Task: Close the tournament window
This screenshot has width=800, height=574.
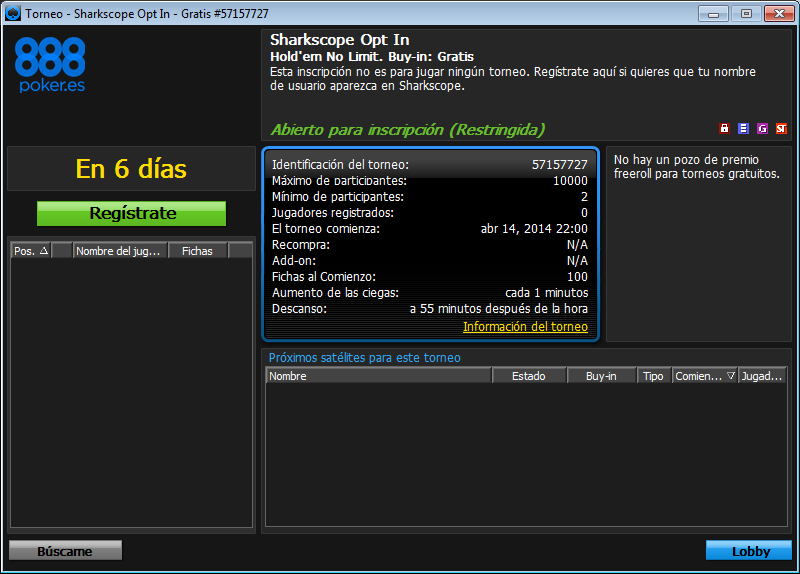Action: click(x=779, y=13)
